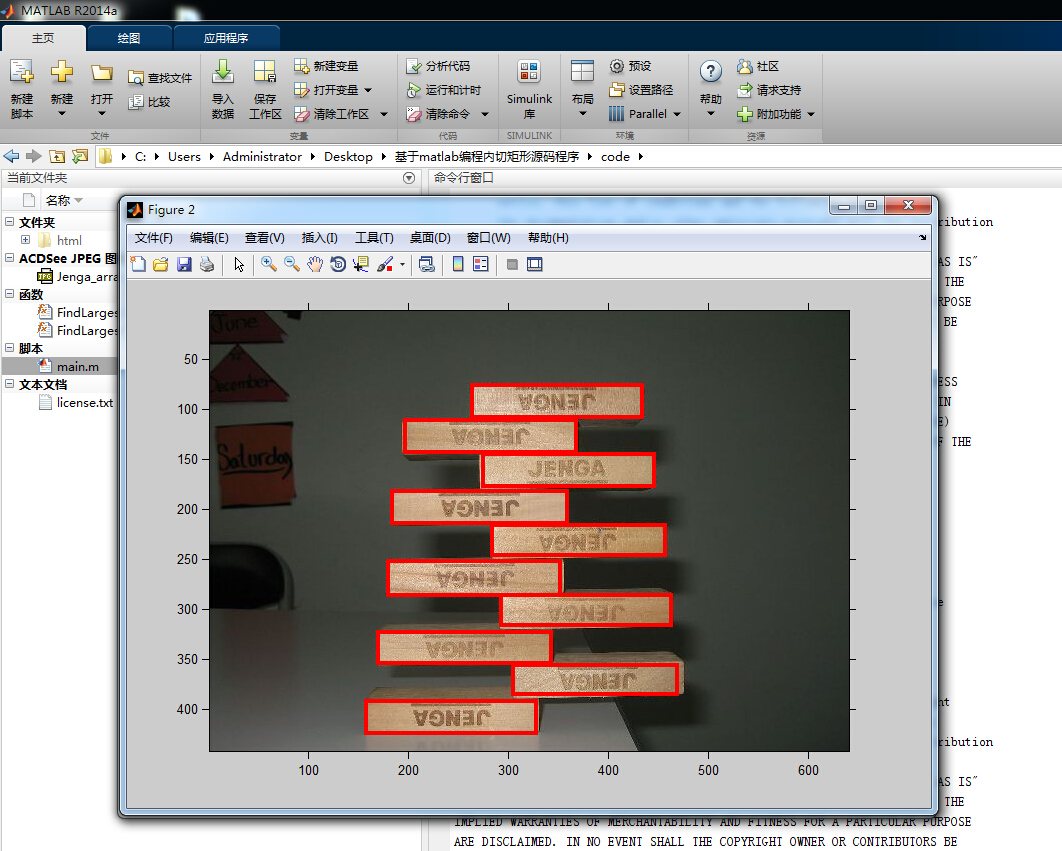The width and height of the screenshot is (1062, 851).
Task: Open the Simulink 库 library
Action: 529,89
